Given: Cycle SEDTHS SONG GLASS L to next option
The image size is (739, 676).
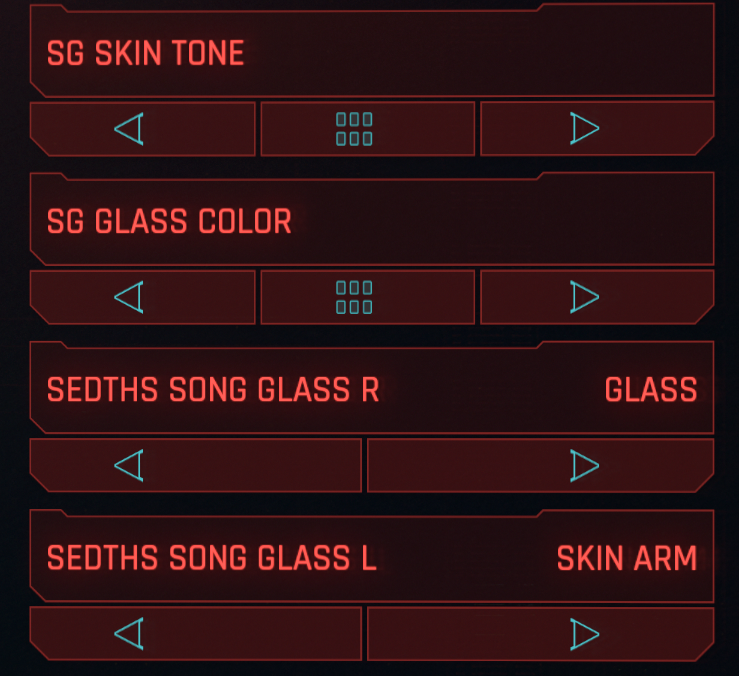Looking at the screenshot, I should coord(584,633).
